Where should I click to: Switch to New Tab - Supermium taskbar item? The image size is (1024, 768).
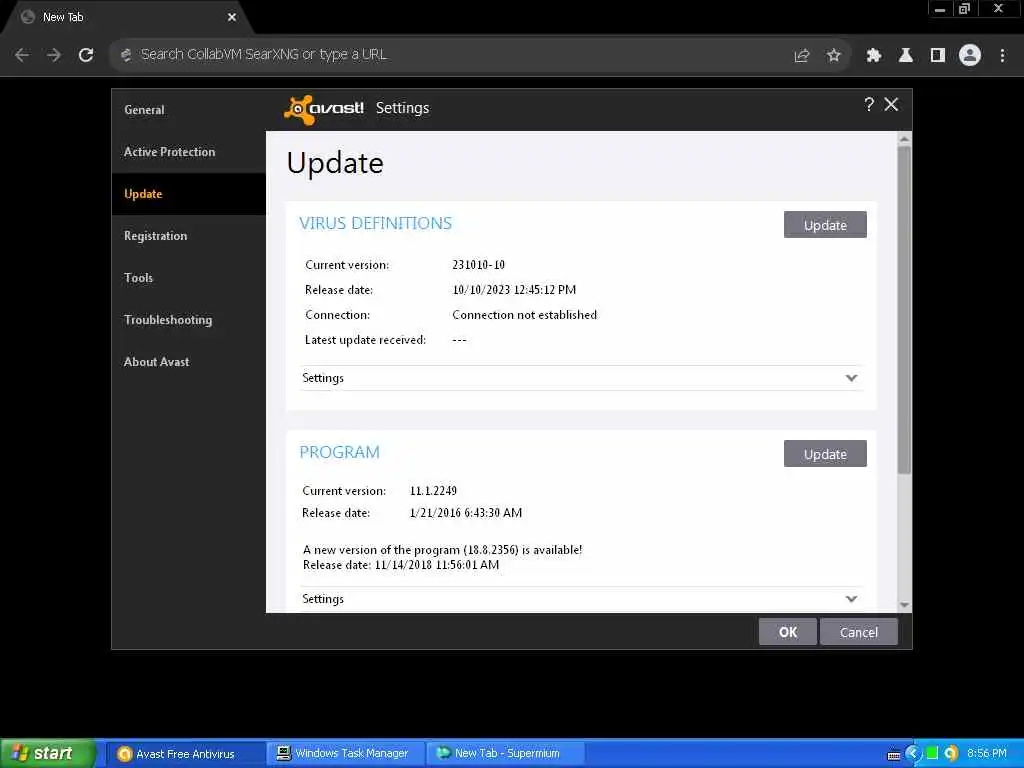point(504,754)
